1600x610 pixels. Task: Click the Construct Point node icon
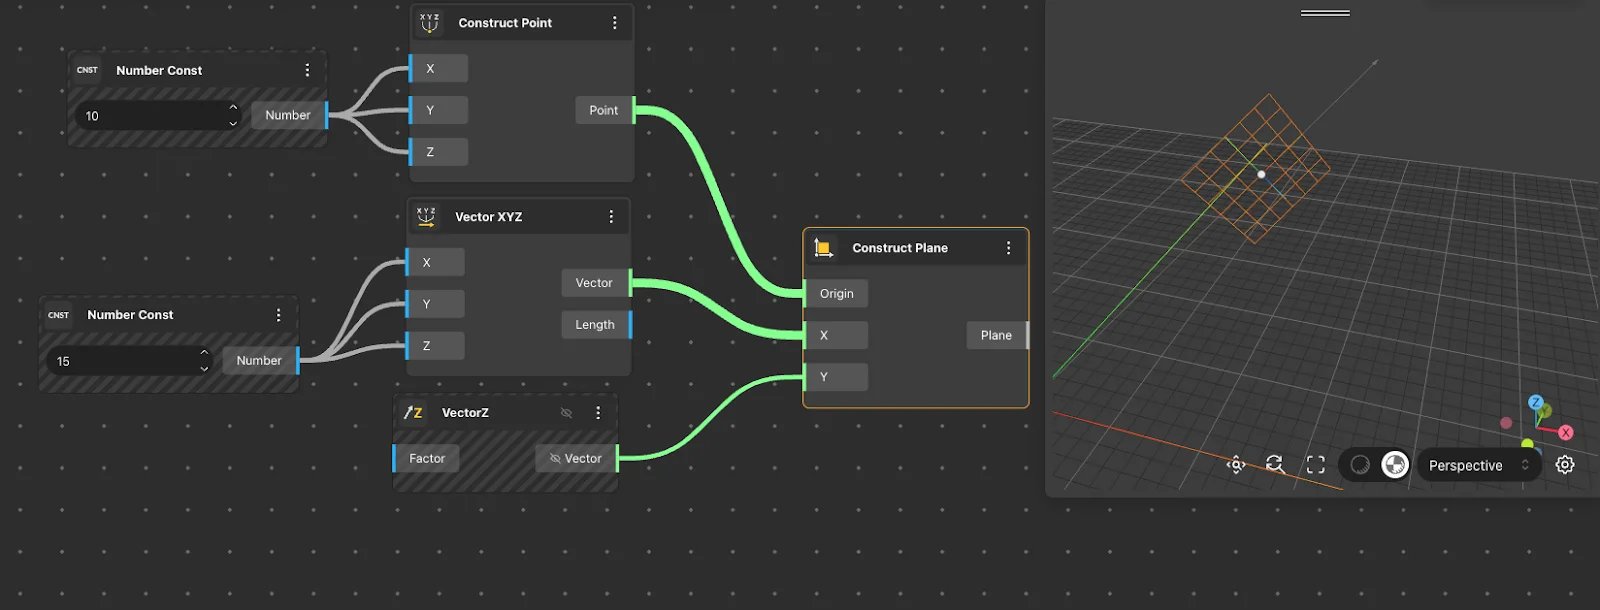pos(429,23)
